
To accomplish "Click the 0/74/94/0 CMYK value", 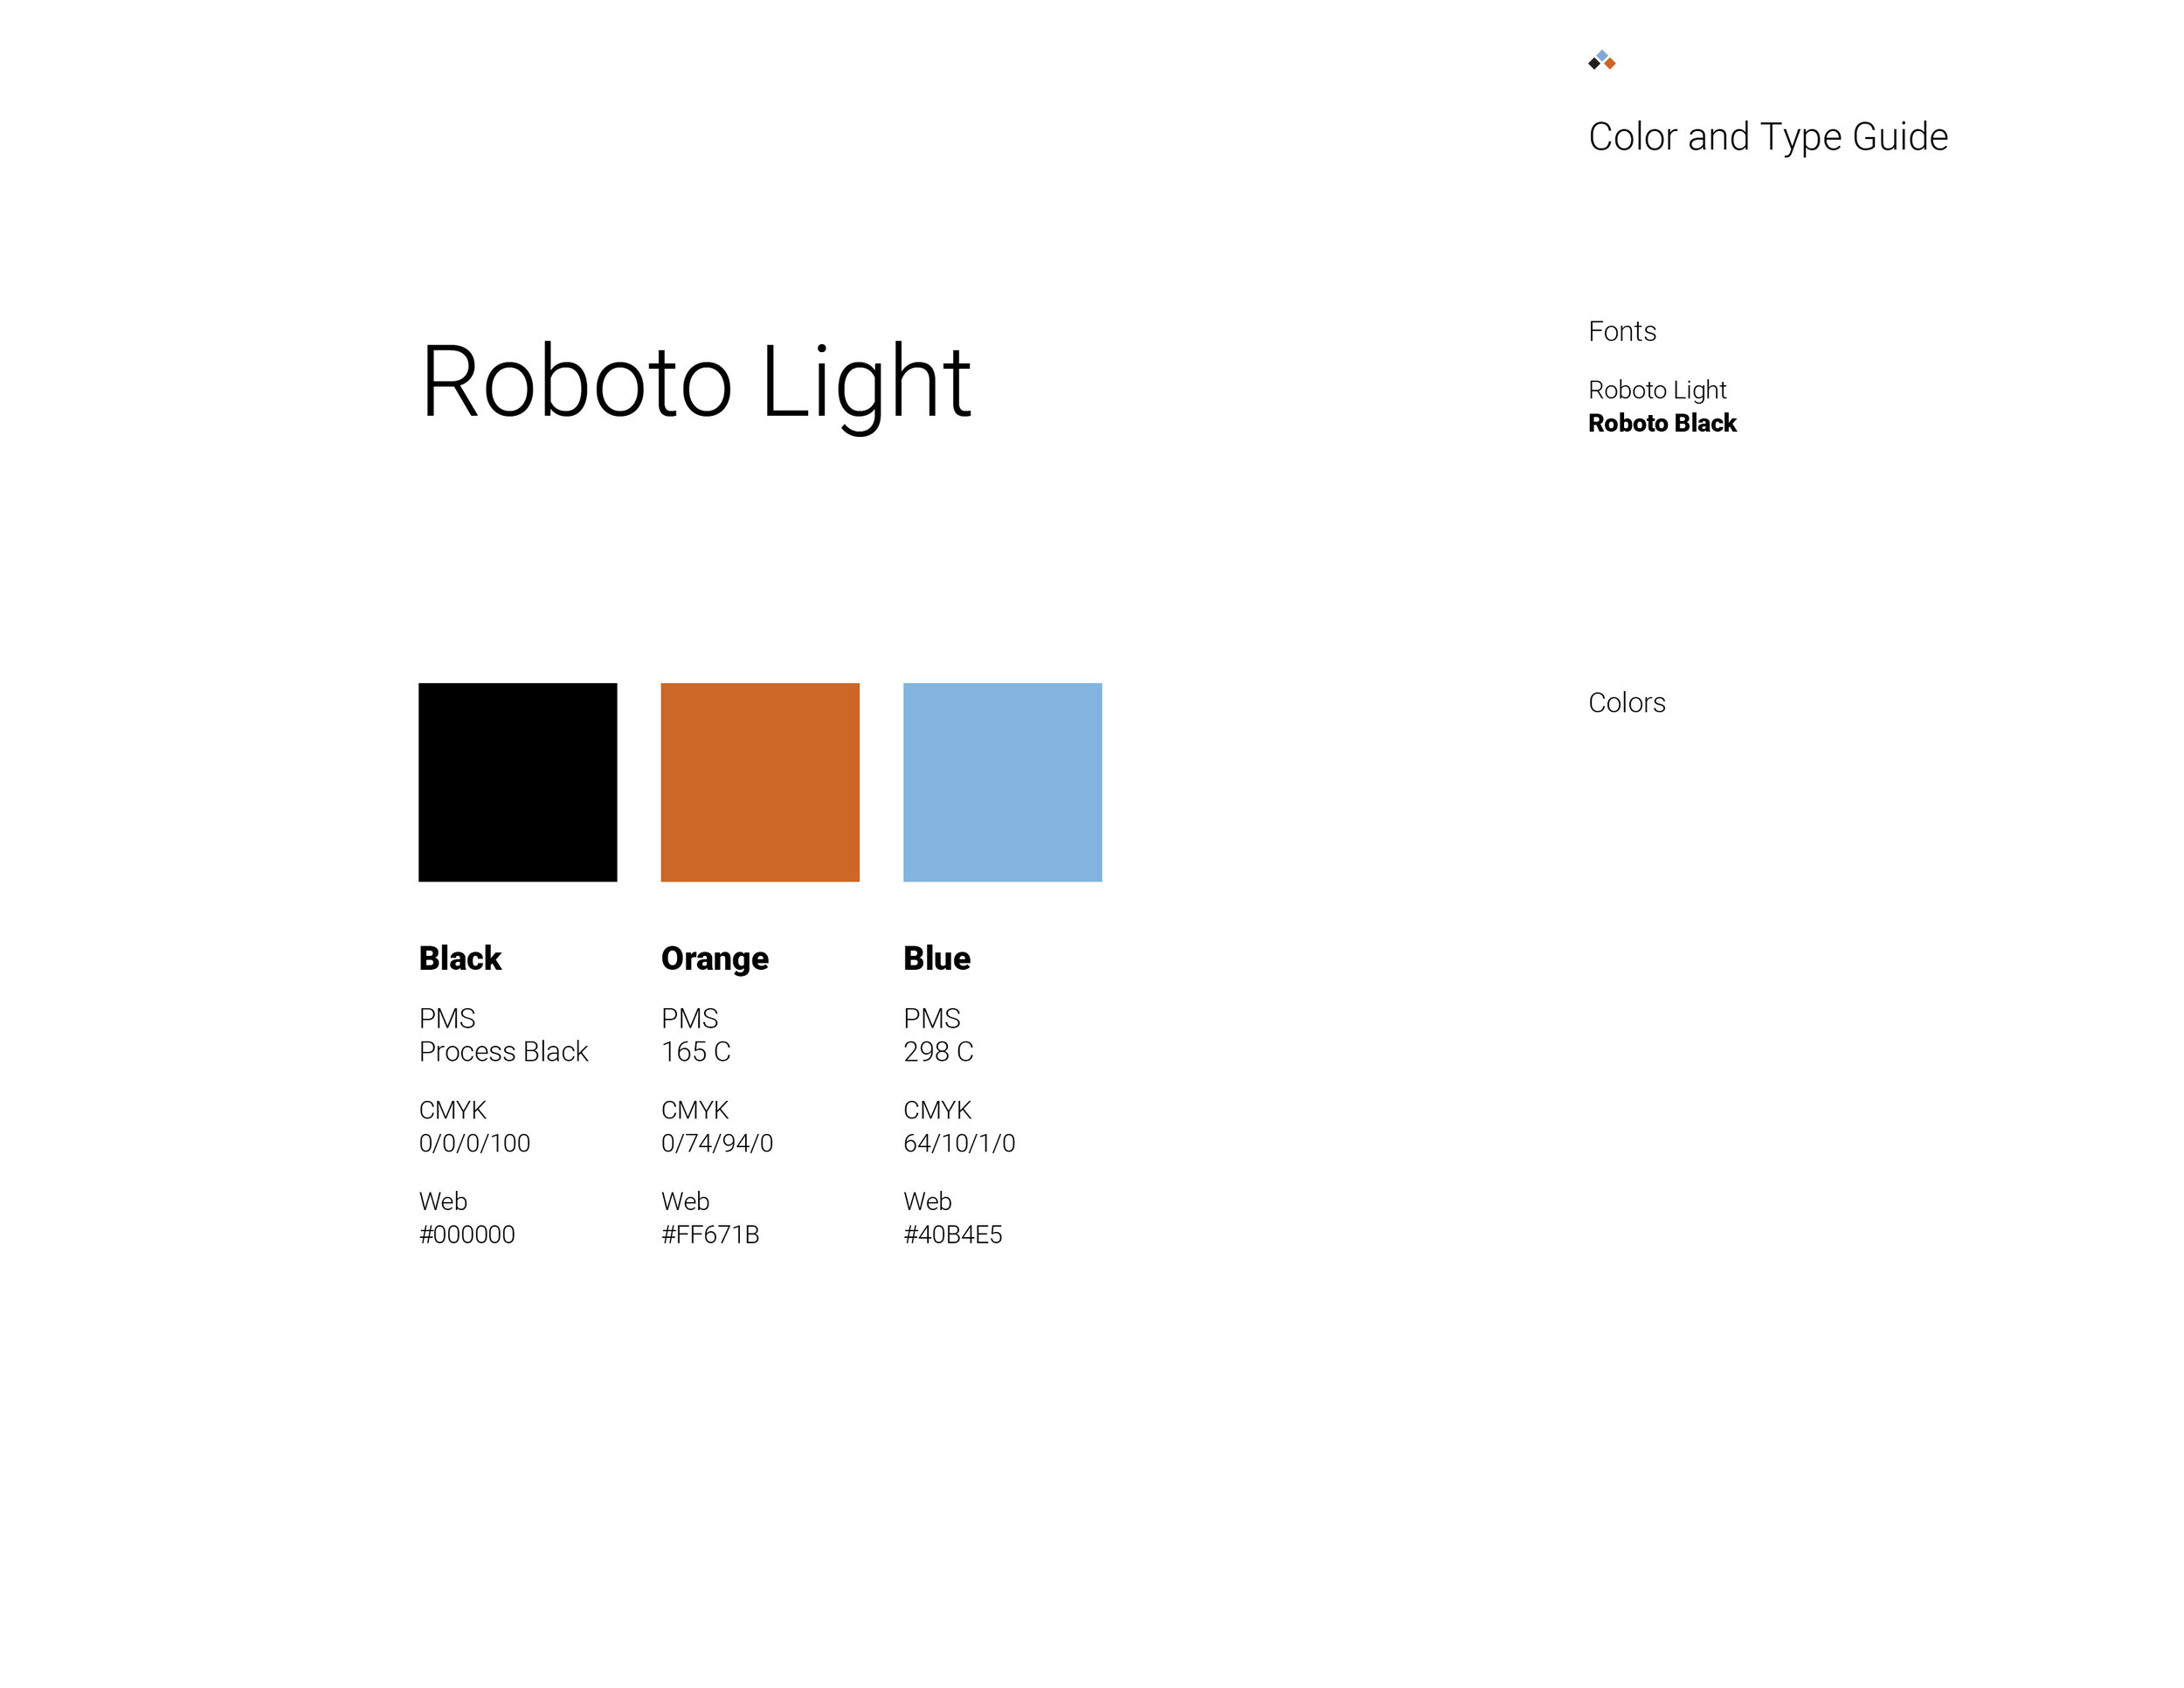I will point(716,1143).
